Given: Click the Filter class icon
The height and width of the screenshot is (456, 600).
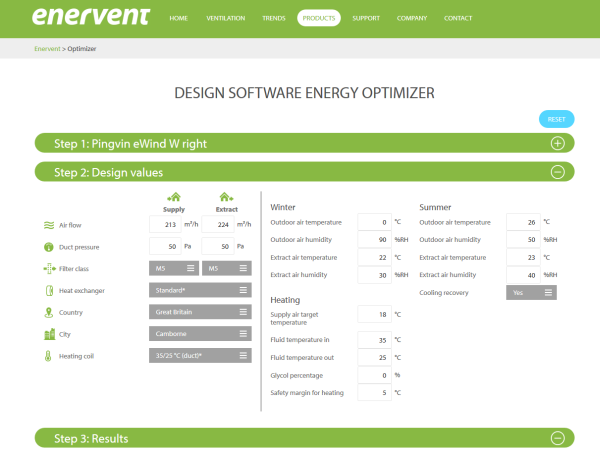Looking at the screenshot, I should (49, 269).
